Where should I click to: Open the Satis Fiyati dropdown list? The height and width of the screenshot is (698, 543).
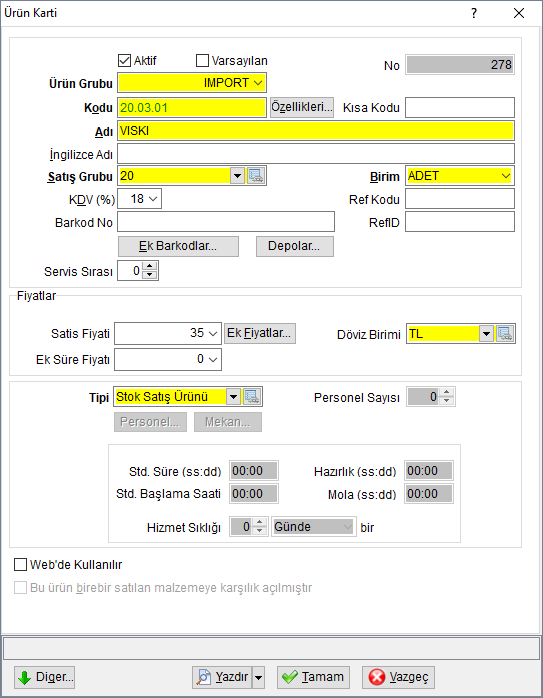213,333
